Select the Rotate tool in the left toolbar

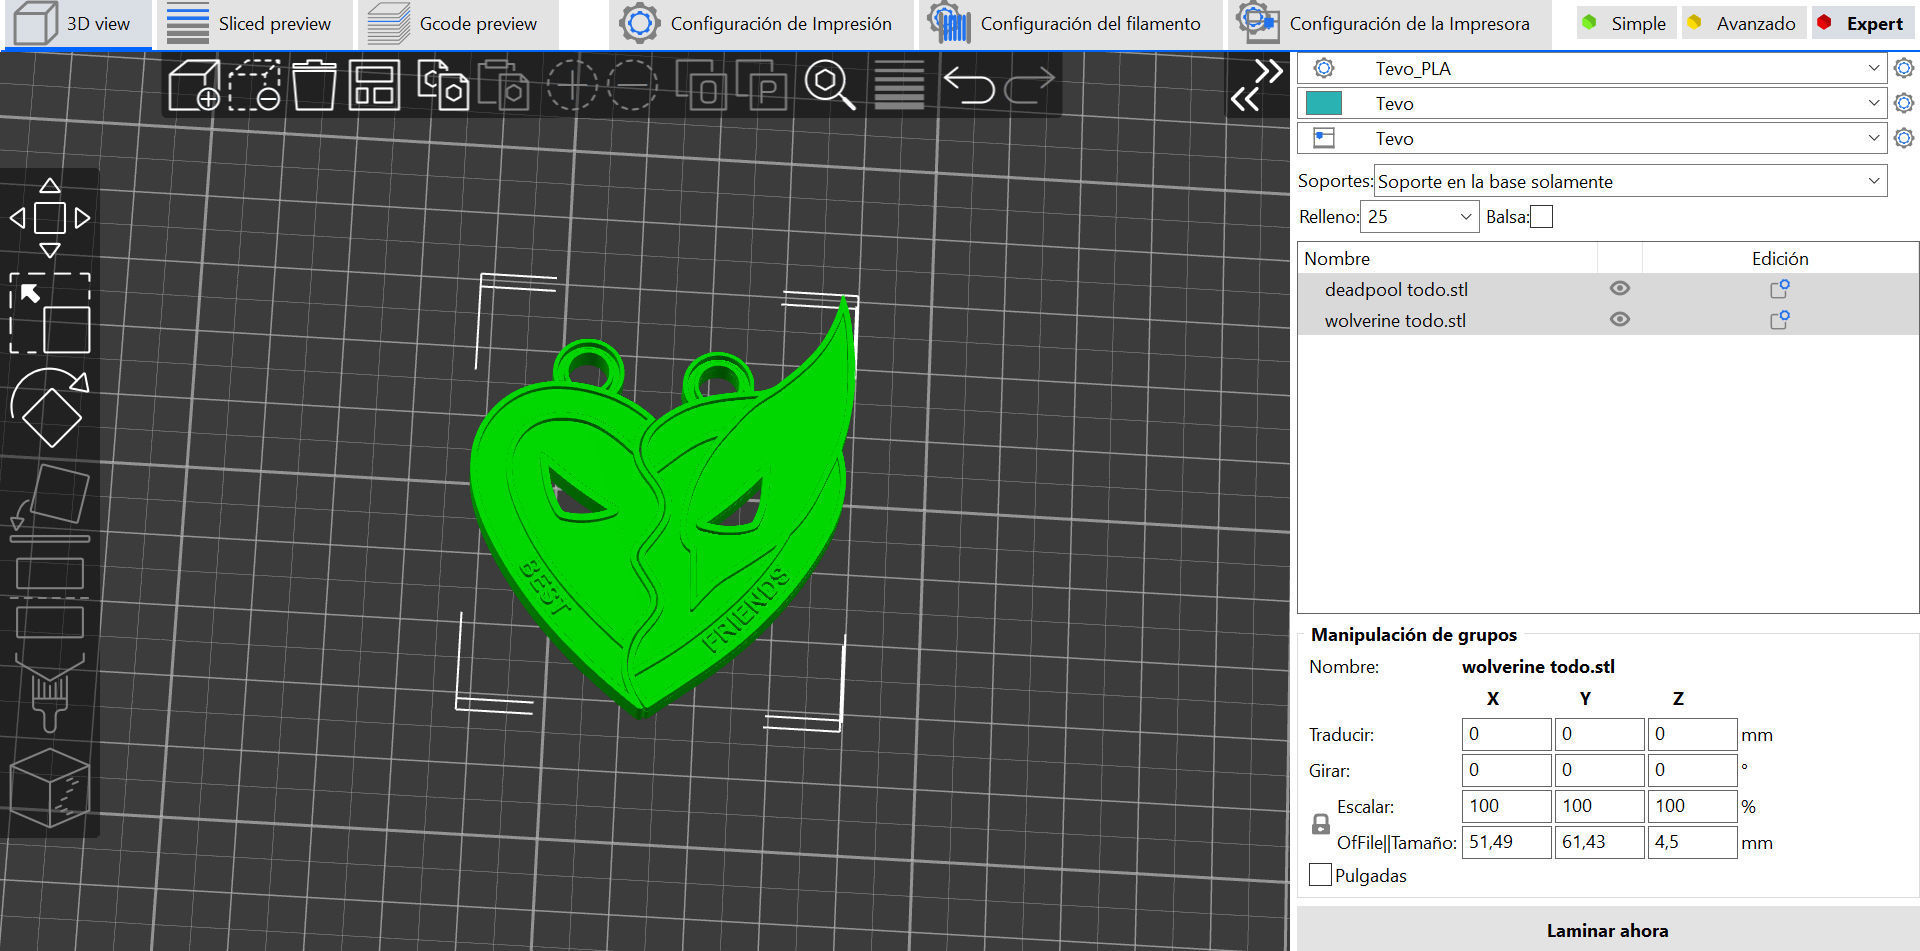pos(50,407)
